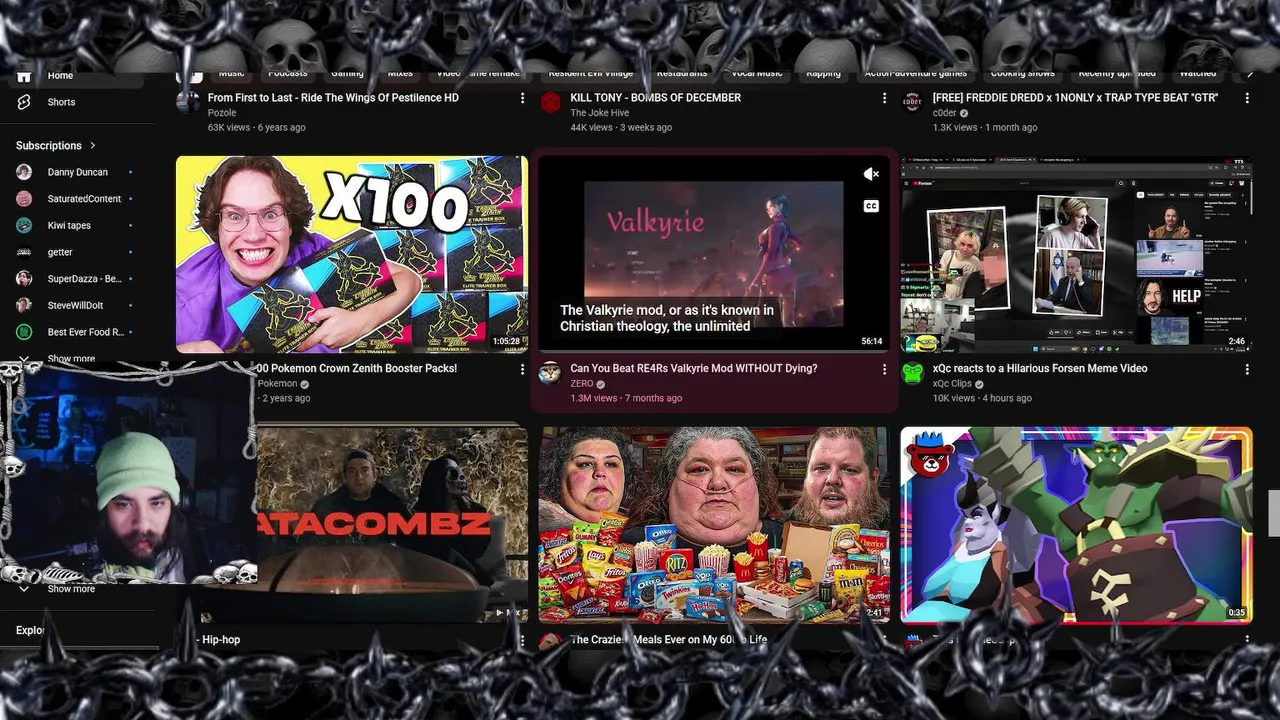The height and width of the screenshot is (720, 1280).
Task: Open Can You Beat RE4Rs Valkyrie Mod title
Action: coord(694,369)
